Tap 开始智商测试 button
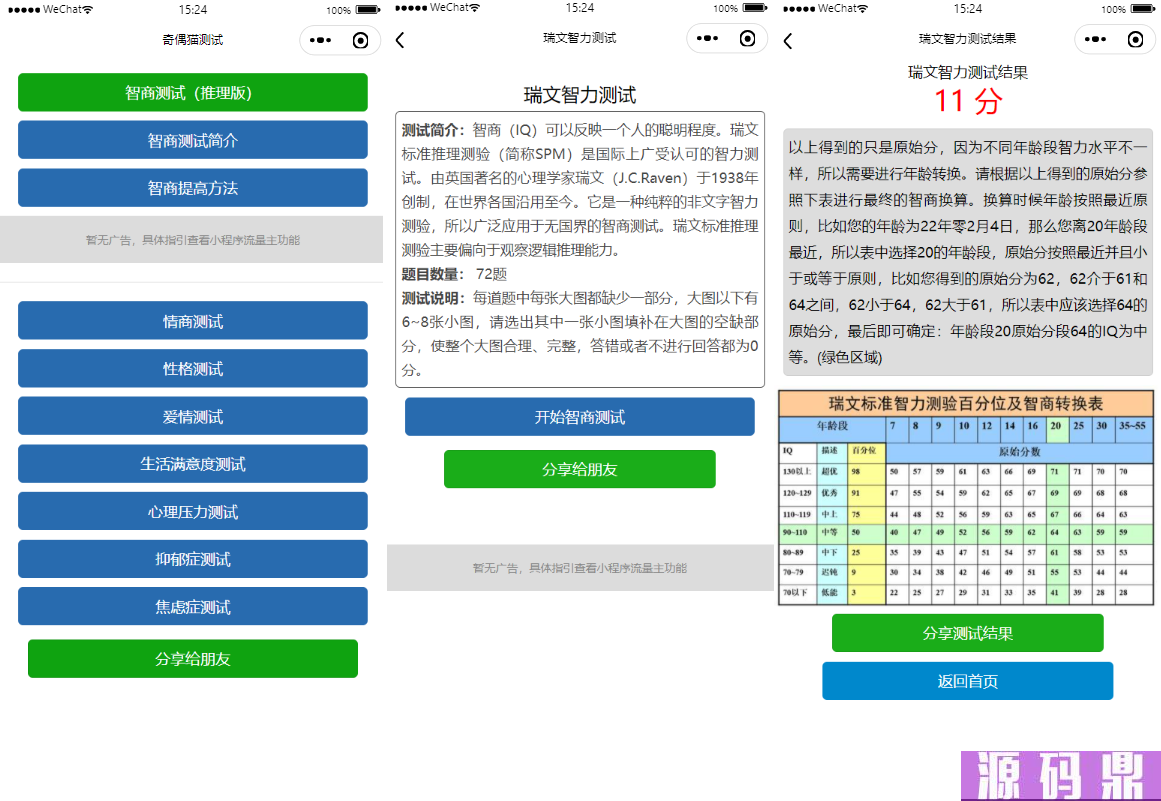Image resolution: width=1161 pixels, height=801 pixels. tap(580, 417)
